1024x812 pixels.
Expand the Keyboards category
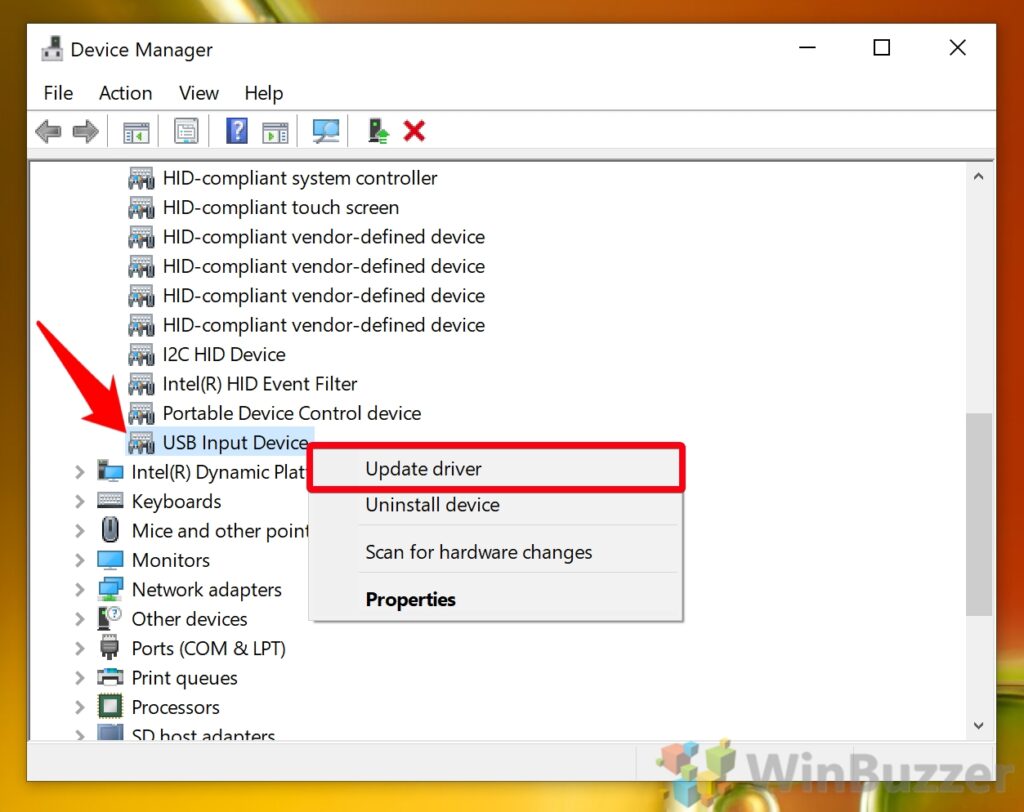81,501
